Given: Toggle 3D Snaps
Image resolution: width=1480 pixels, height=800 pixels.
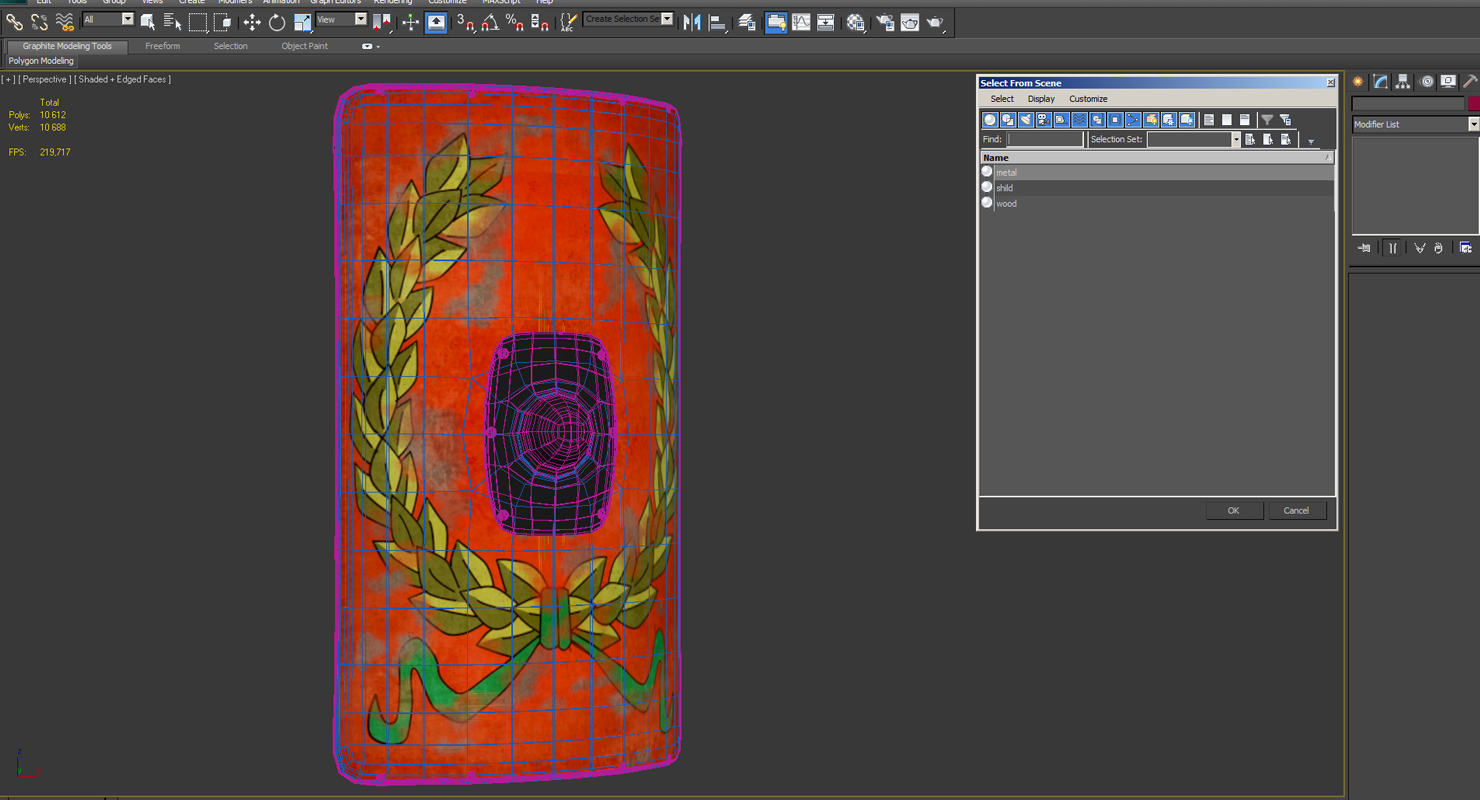Looking at the screenshot, I should coord(466,21).
